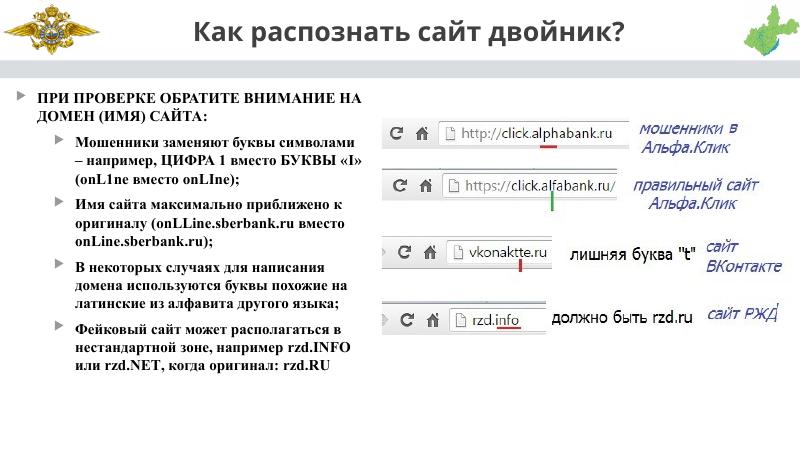Click the vkonaktte.ru address field
This screenshot has width=800, height=451.
coord(499,252)
